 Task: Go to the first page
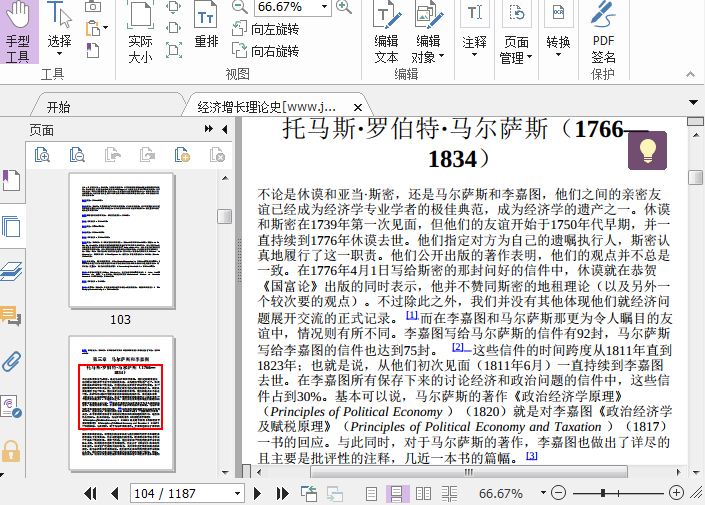point(90,493)
